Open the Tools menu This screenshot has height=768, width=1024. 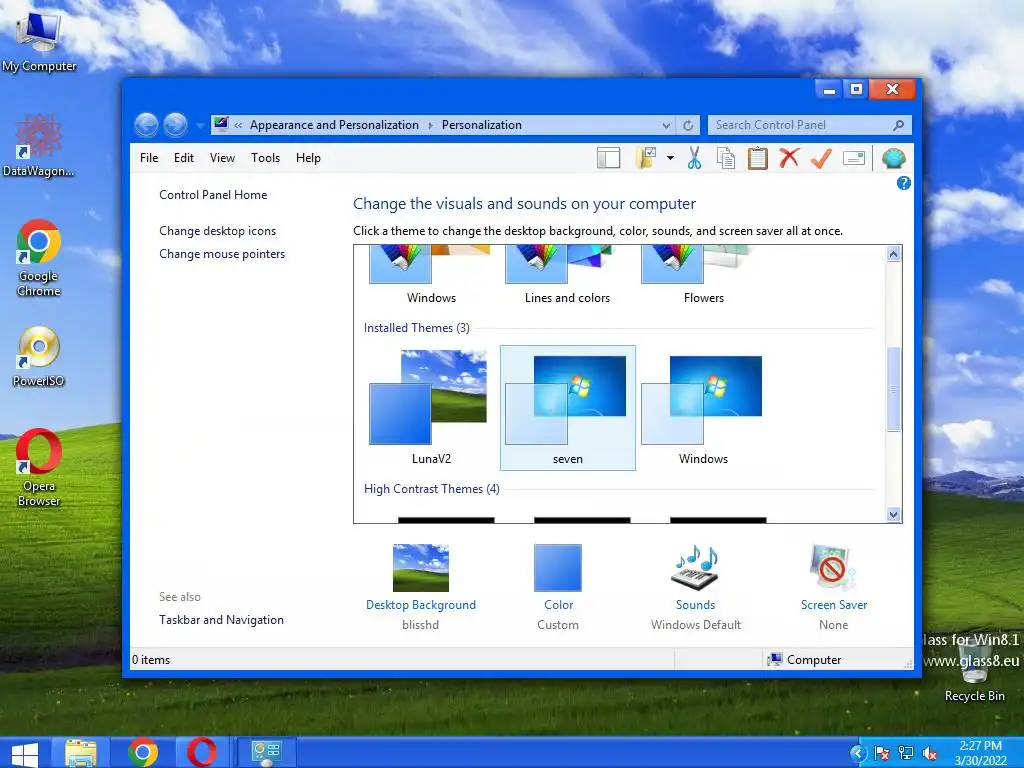[265, 158]
